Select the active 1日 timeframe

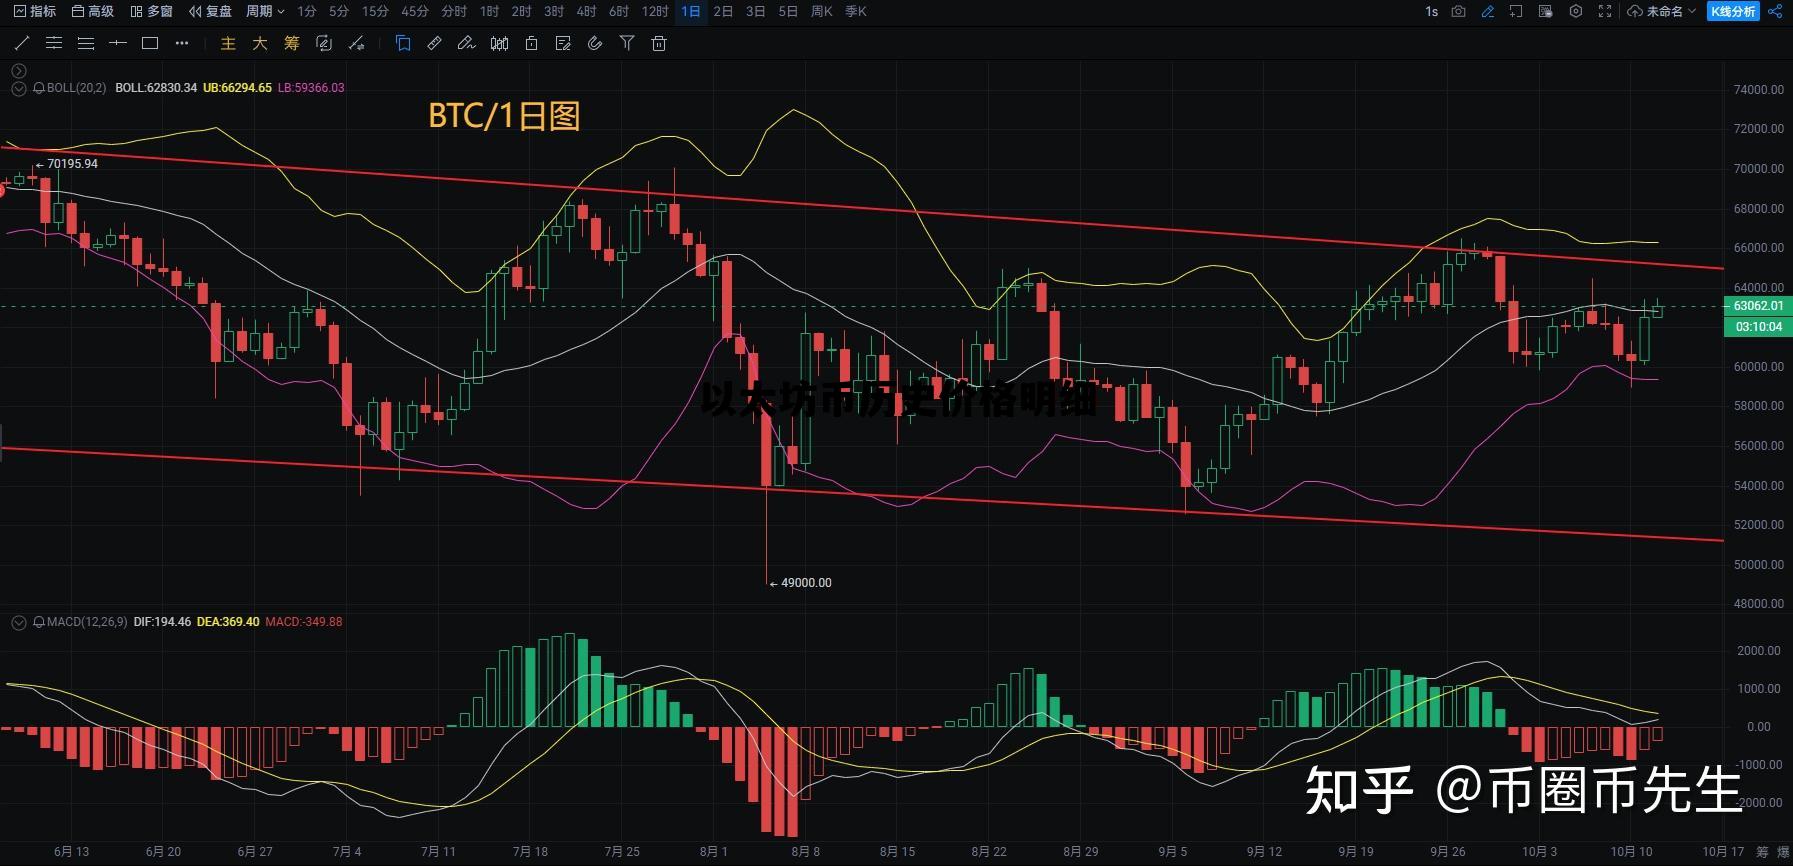[691, 11]
